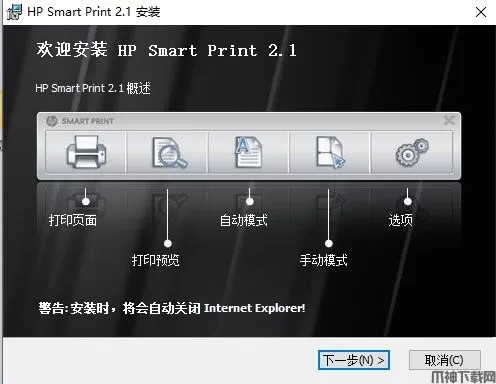496x384 pixels.
Task: Click the options gears icon
Action: tap(412, 152)
